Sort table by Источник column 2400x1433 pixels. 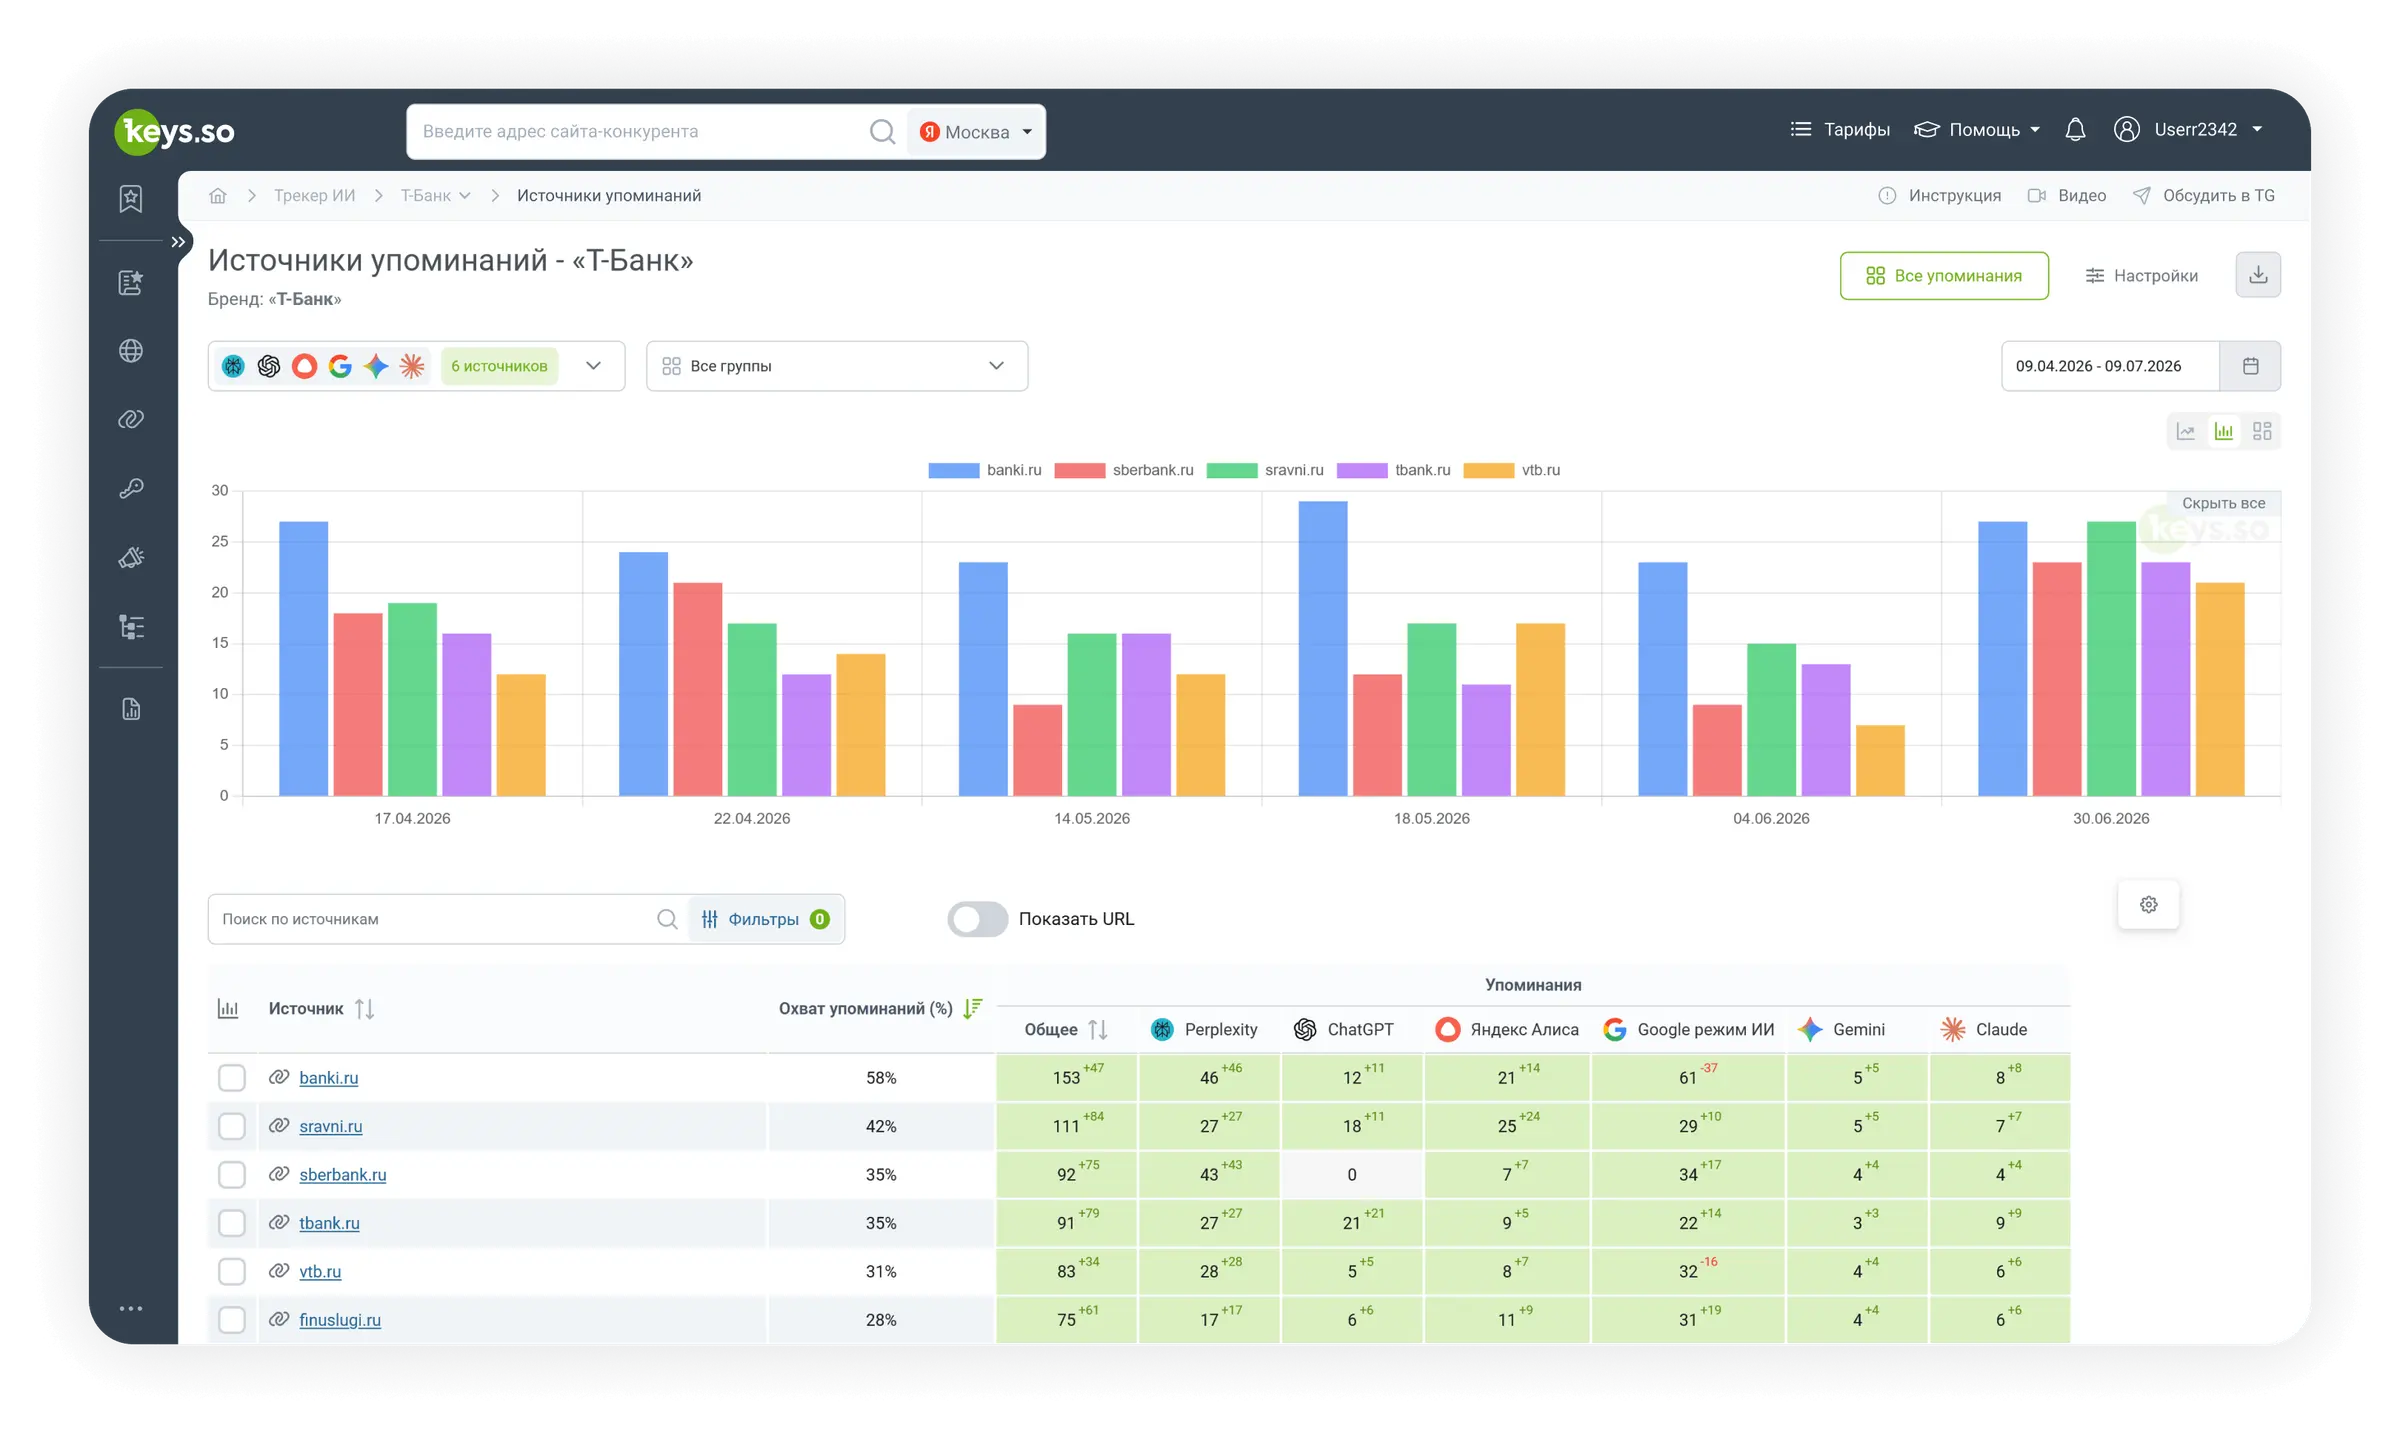tap(365, 1009)
